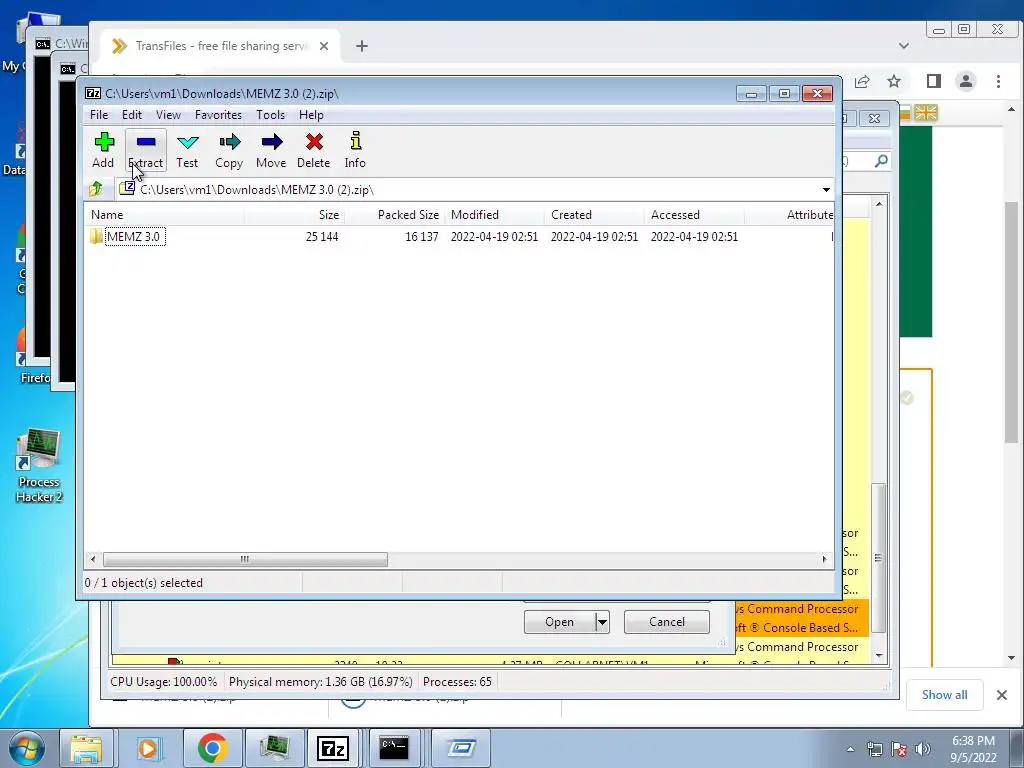Click the Action Center flag tray icon
The image size is (1024, 768).
coord(899,749)
